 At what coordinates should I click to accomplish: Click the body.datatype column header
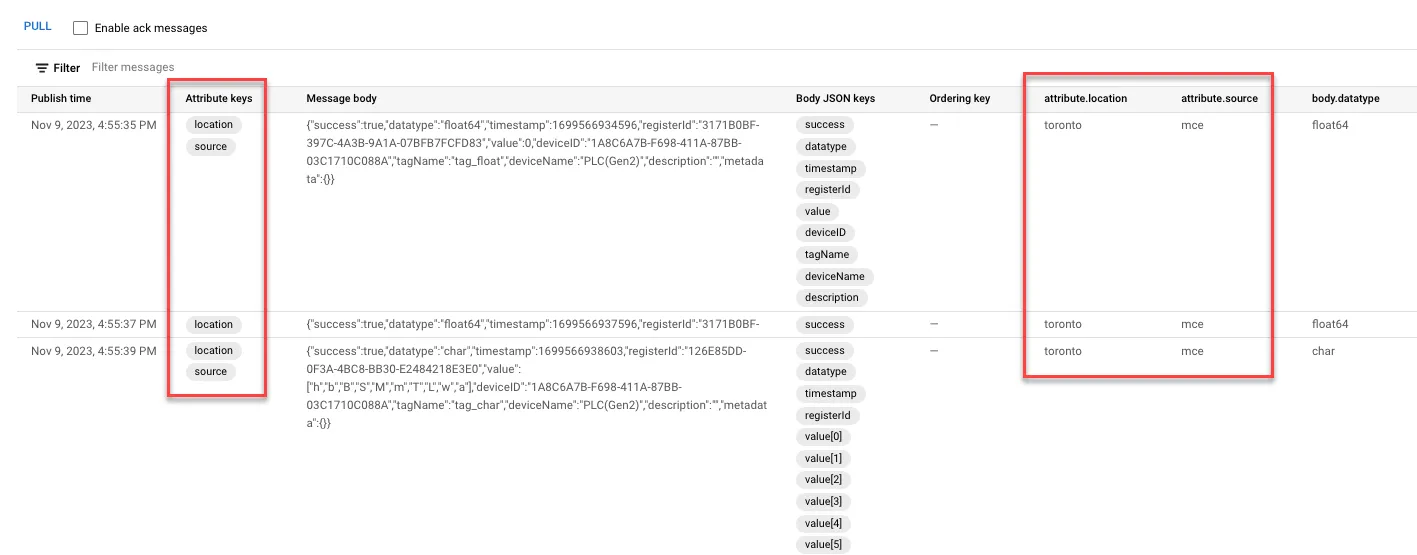point(1345,98)
